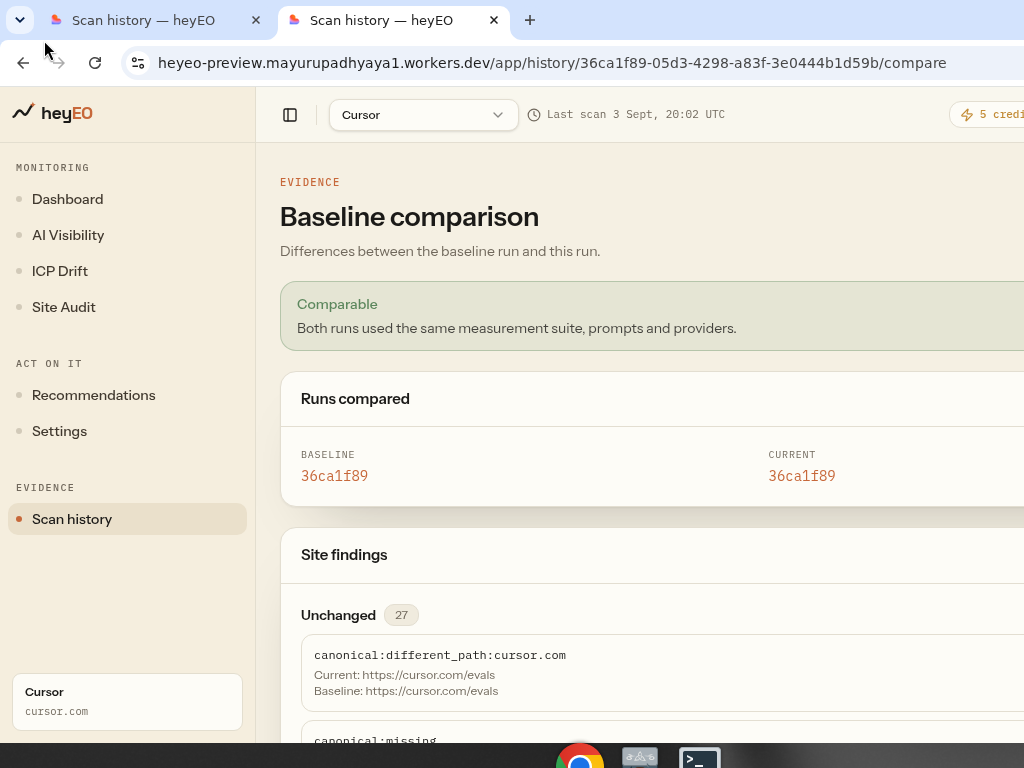Screen dimensions: 1024x768
Task: Open a new browser tab
Action: click(x=530, y=20)
